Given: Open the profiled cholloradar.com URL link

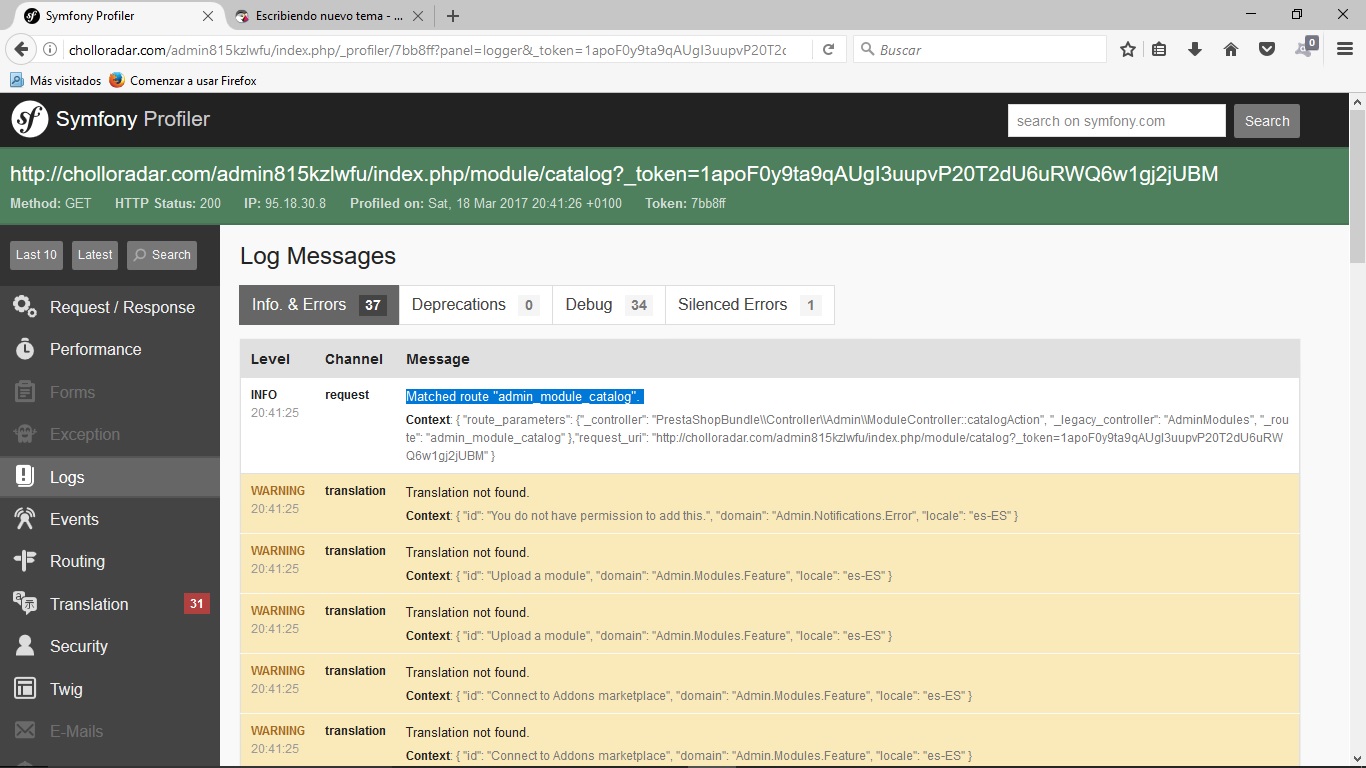Looking at the screenshot, I should pos(614,174).
